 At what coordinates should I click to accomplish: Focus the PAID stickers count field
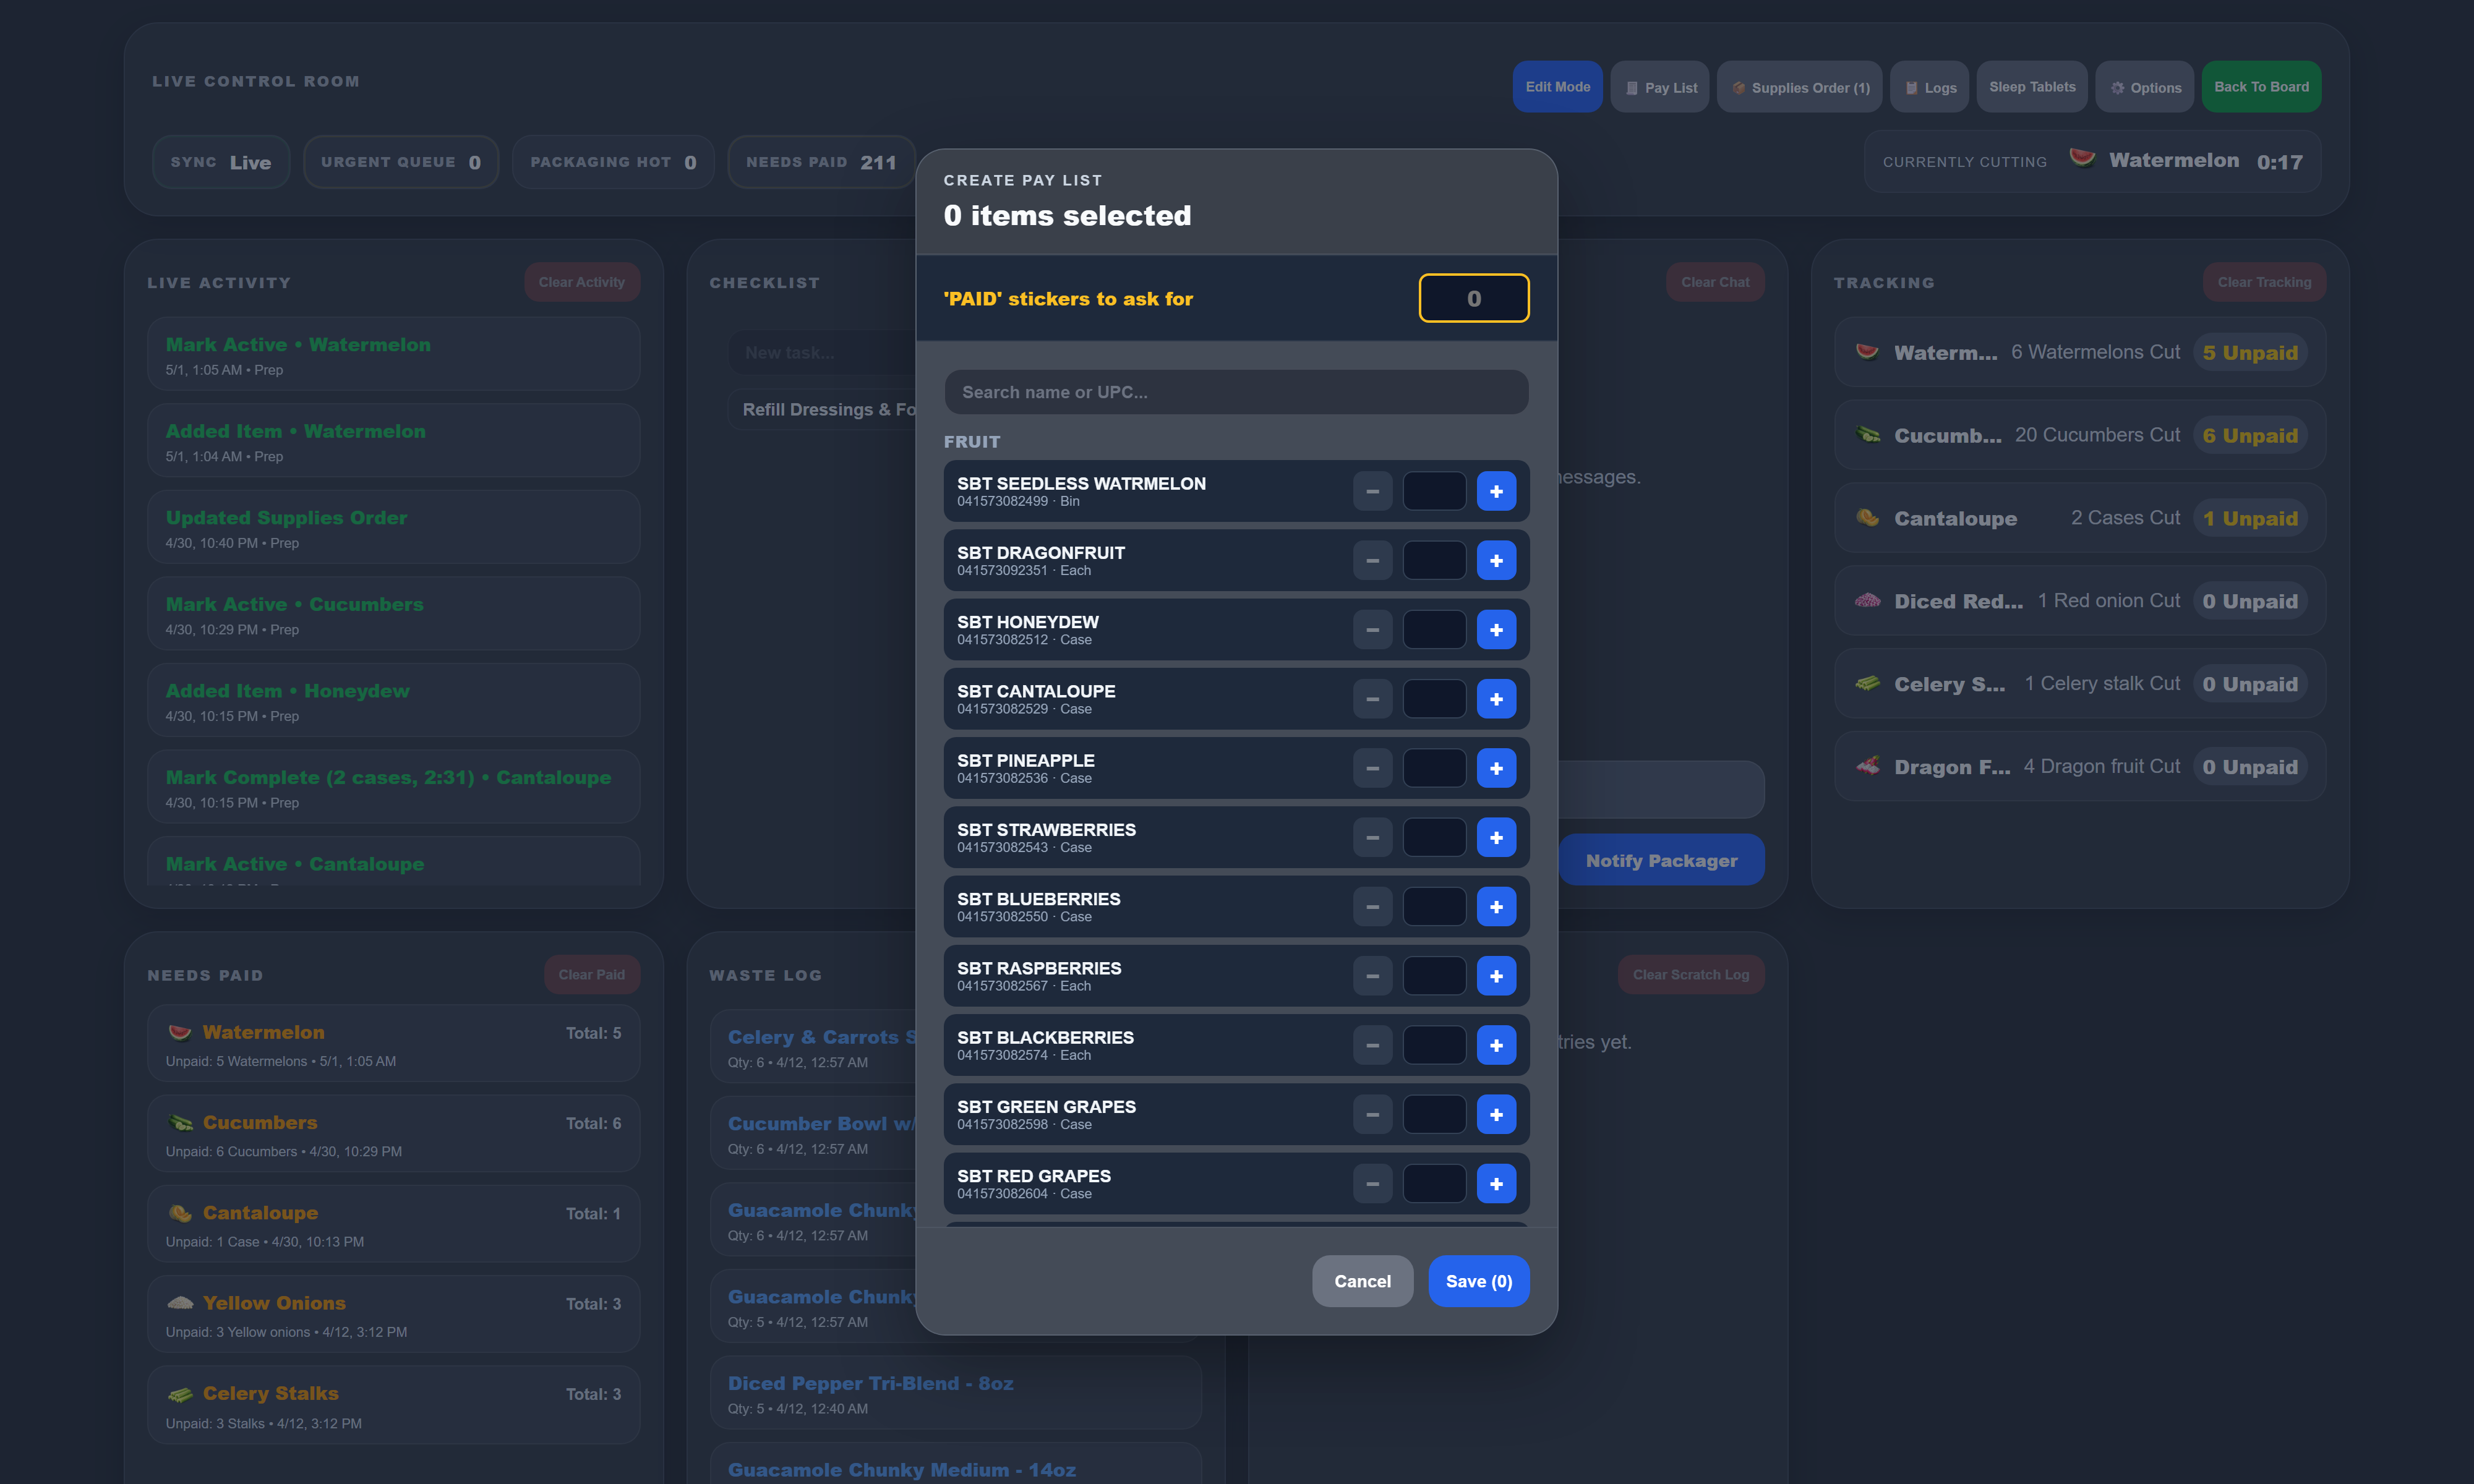tap(1473, 298)
